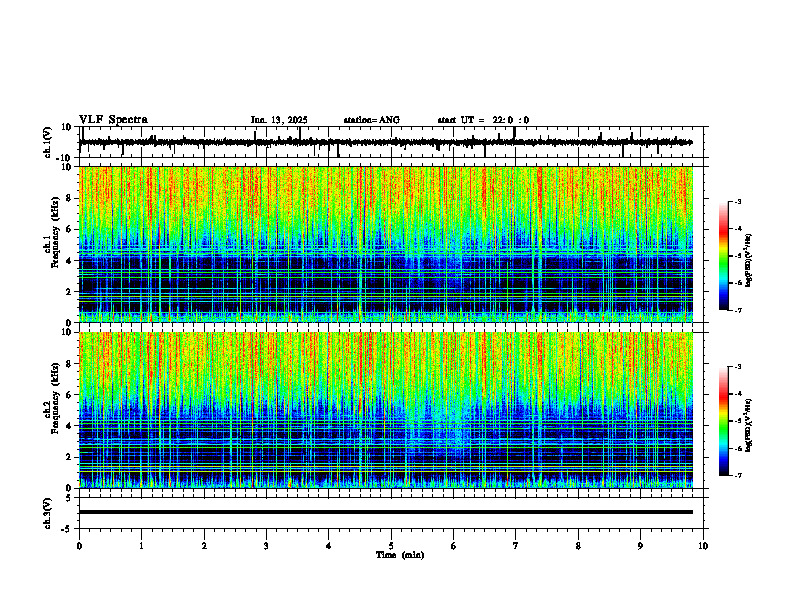
Task: Click the "Time (min)" axis label
Action: tap(400, 555)
